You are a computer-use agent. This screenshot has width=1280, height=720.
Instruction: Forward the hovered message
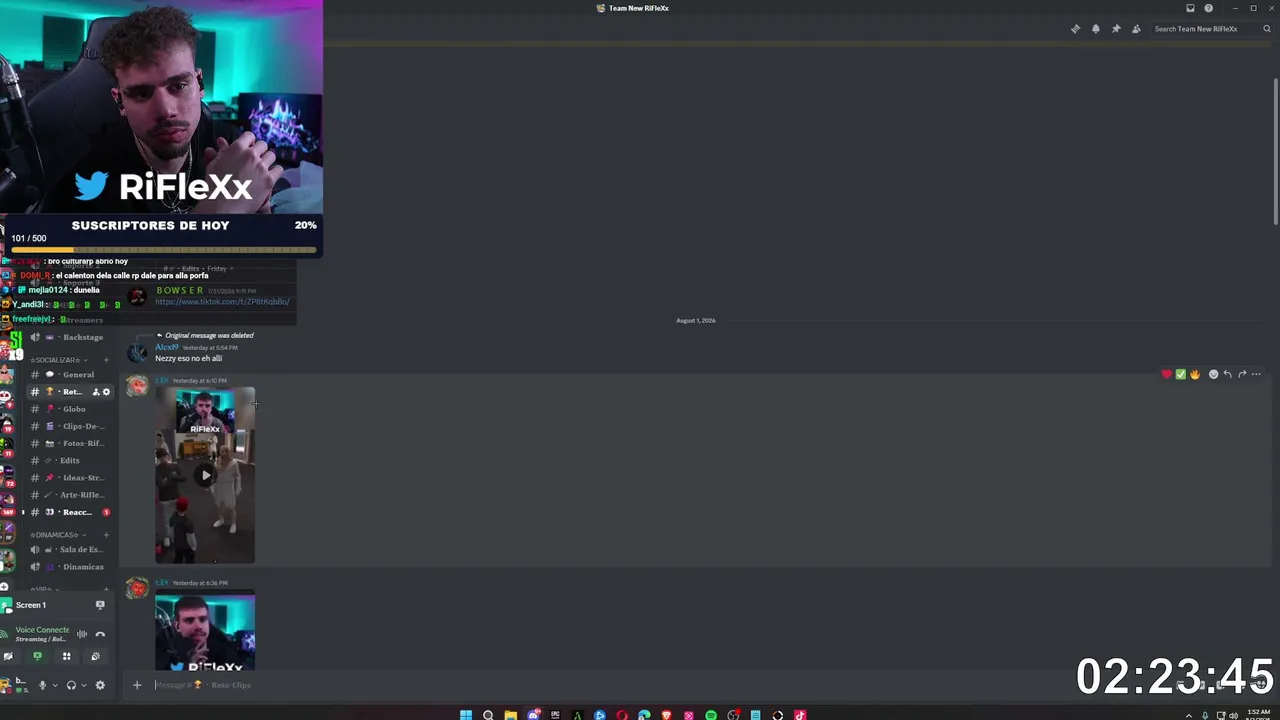(1242, 374)
